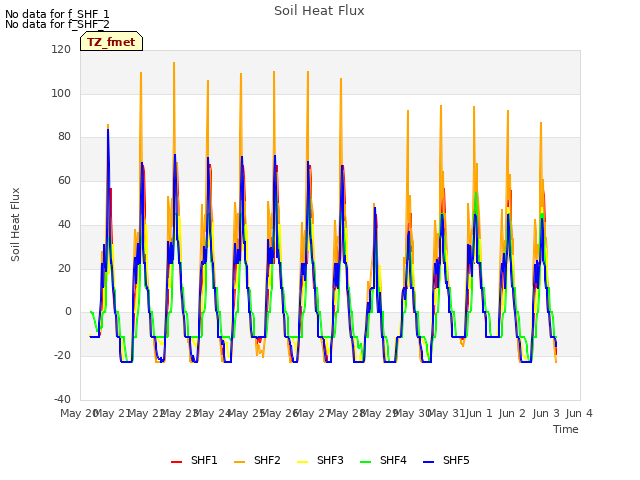Click the Jun 2 date tick label
The image size is (640, 480).
[x=512, y=413]
